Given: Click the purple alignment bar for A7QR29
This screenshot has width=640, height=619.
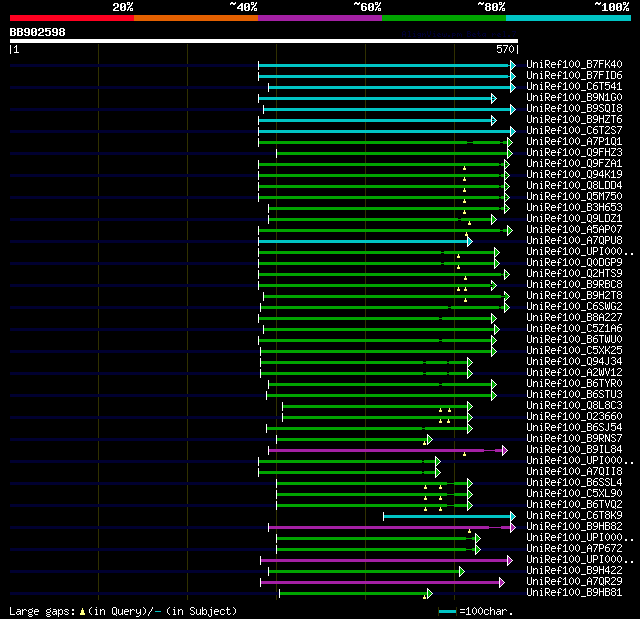Looking at the screenshot, I should pos(380,583).
